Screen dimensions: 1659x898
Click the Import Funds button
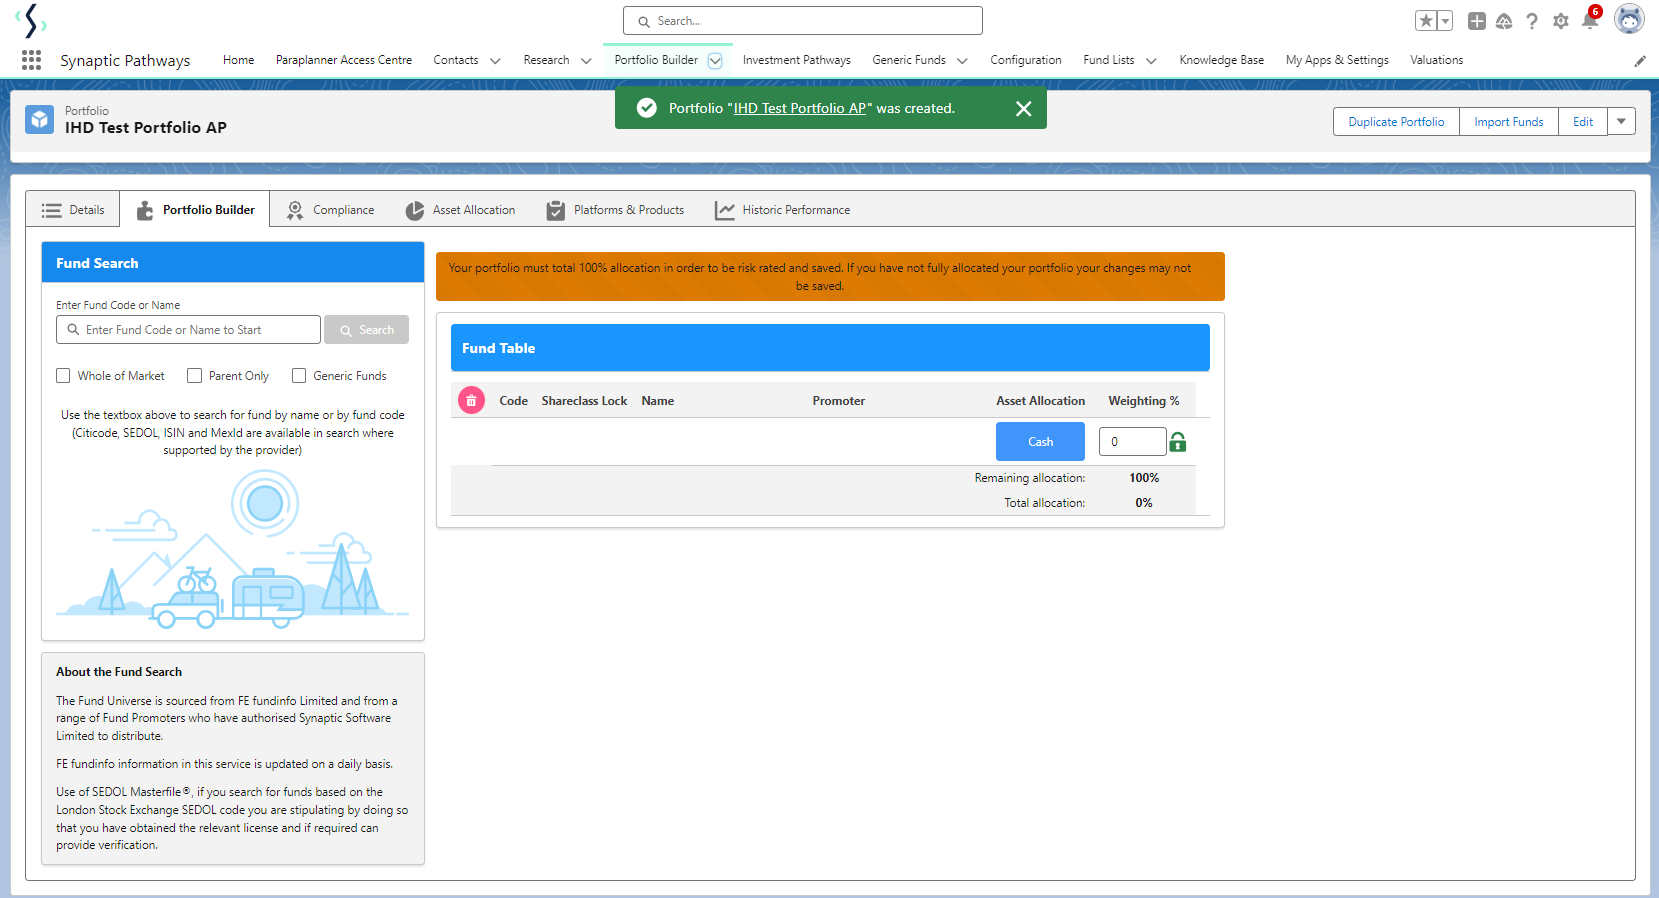point(1509,122)
